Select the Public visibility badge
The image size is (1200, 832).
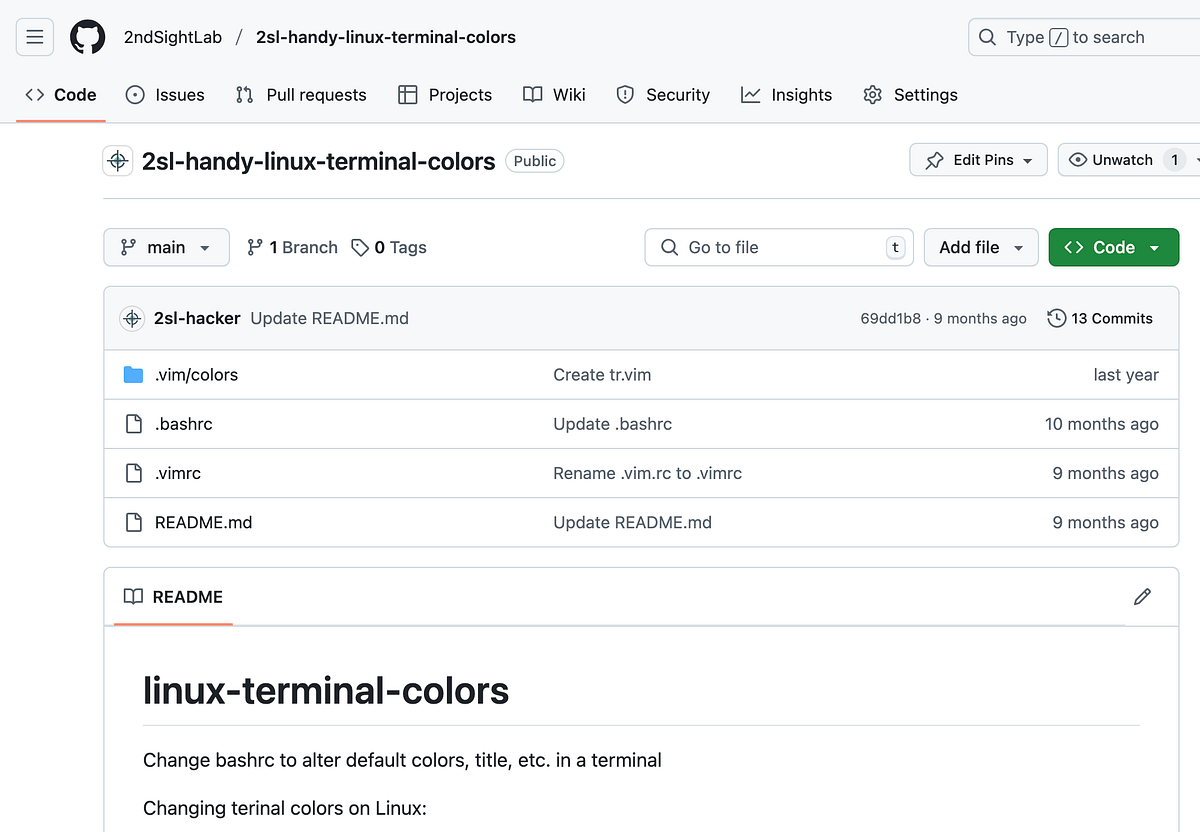tap(534, 160)
